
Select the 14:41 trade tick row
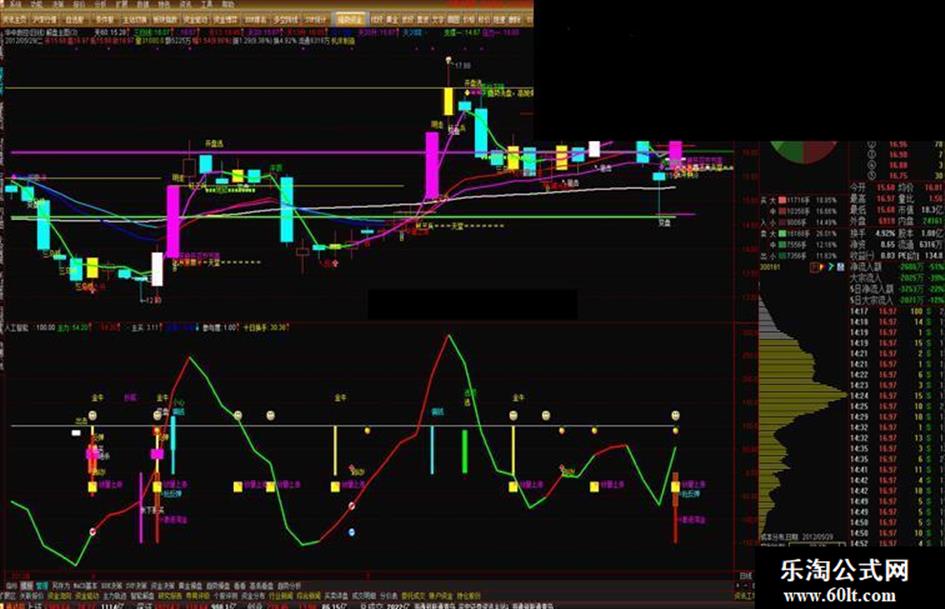pos(897,469)
